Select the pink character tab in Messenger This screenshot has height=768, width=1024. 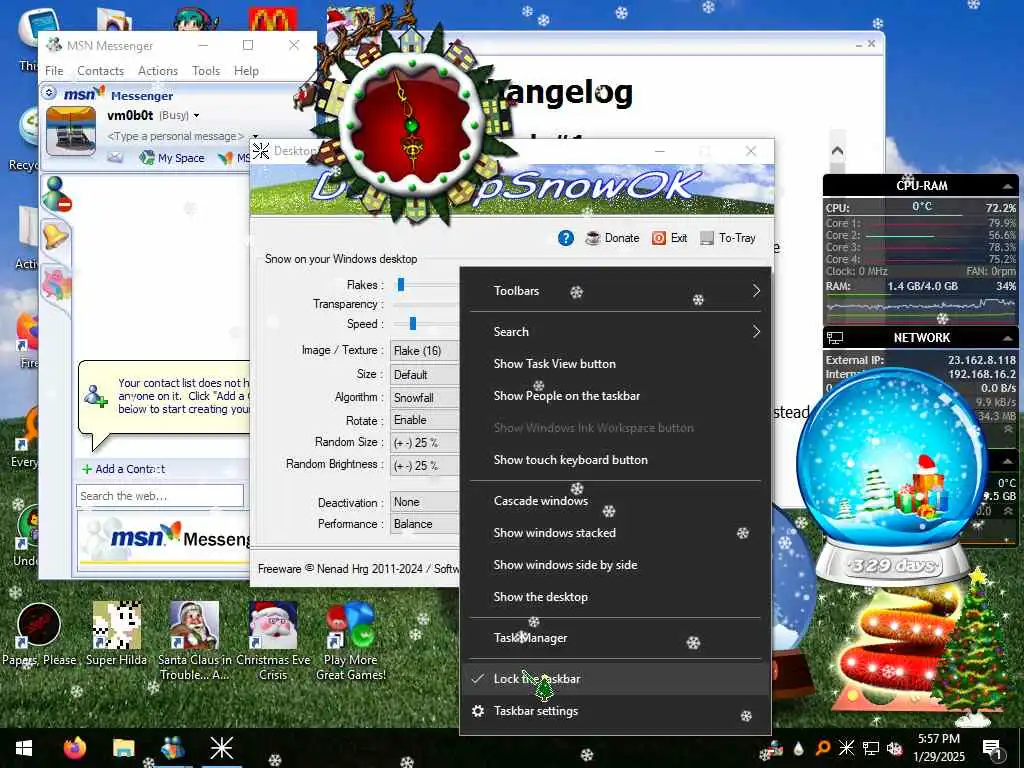point(56,285)
